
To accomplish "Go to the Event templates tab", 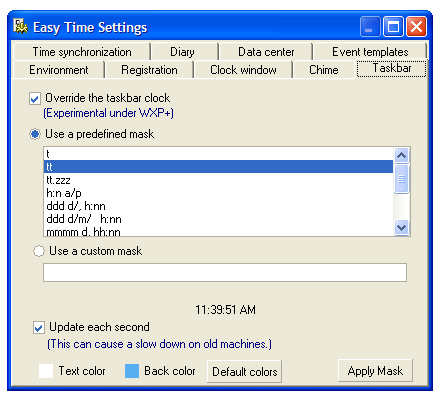I will [370, 52].
